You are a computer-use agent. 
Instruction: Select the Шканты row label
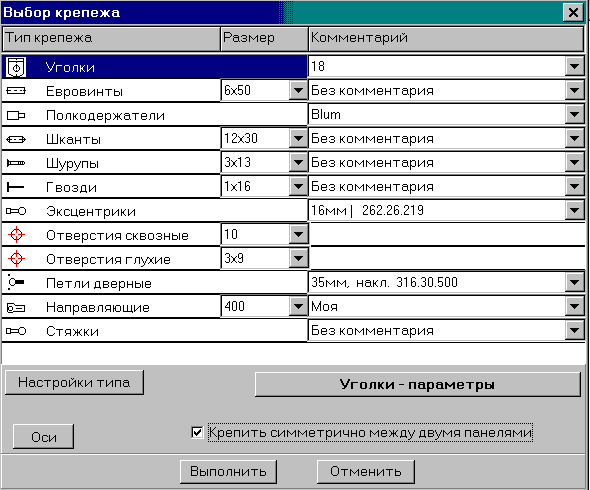tap(73, 140)
